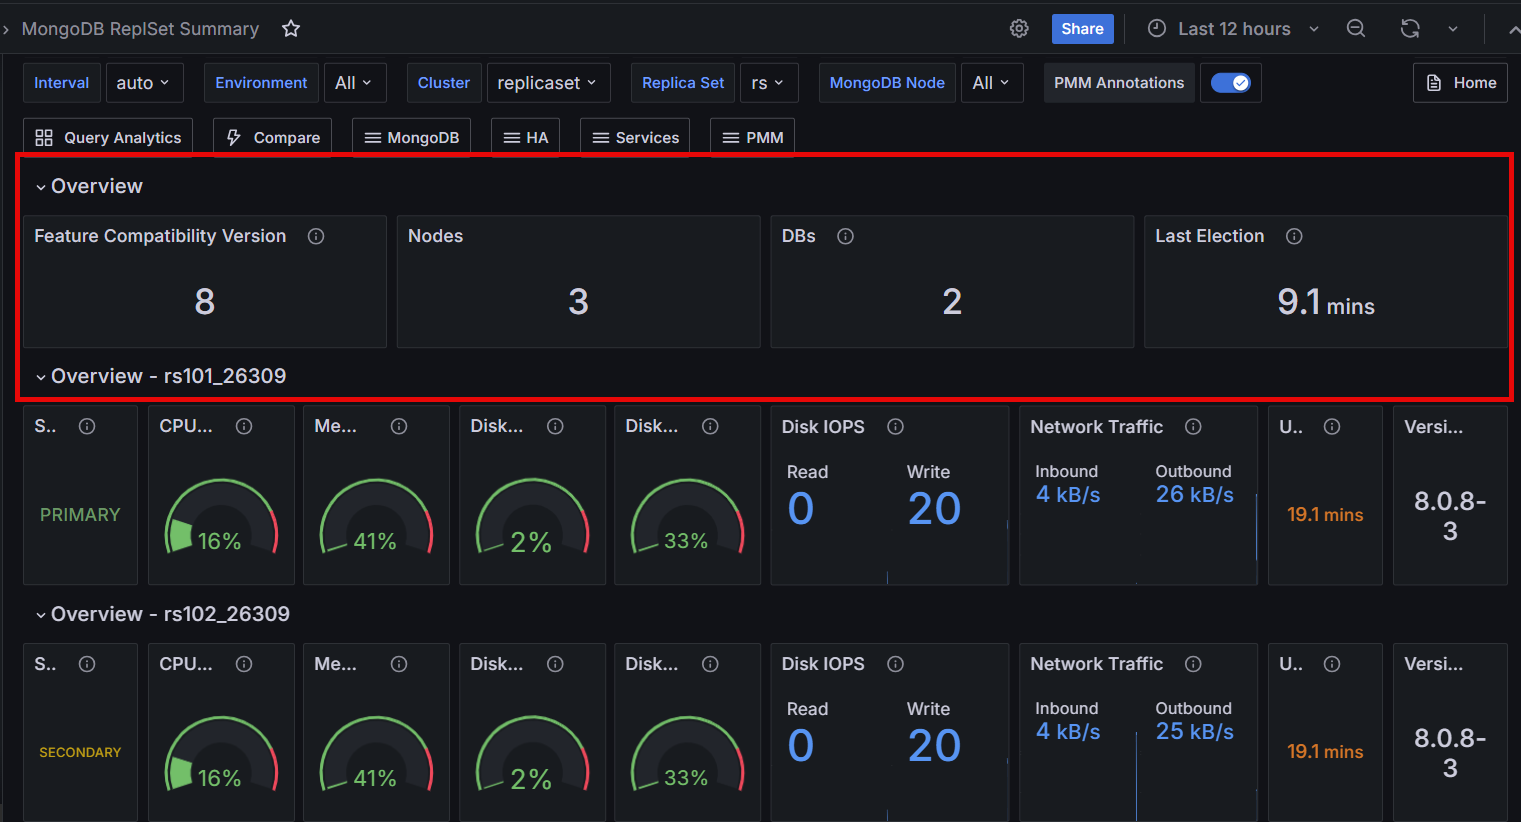
Task: Show info for rs101 Disk IOPS panel
Action: tap(896, 427)
